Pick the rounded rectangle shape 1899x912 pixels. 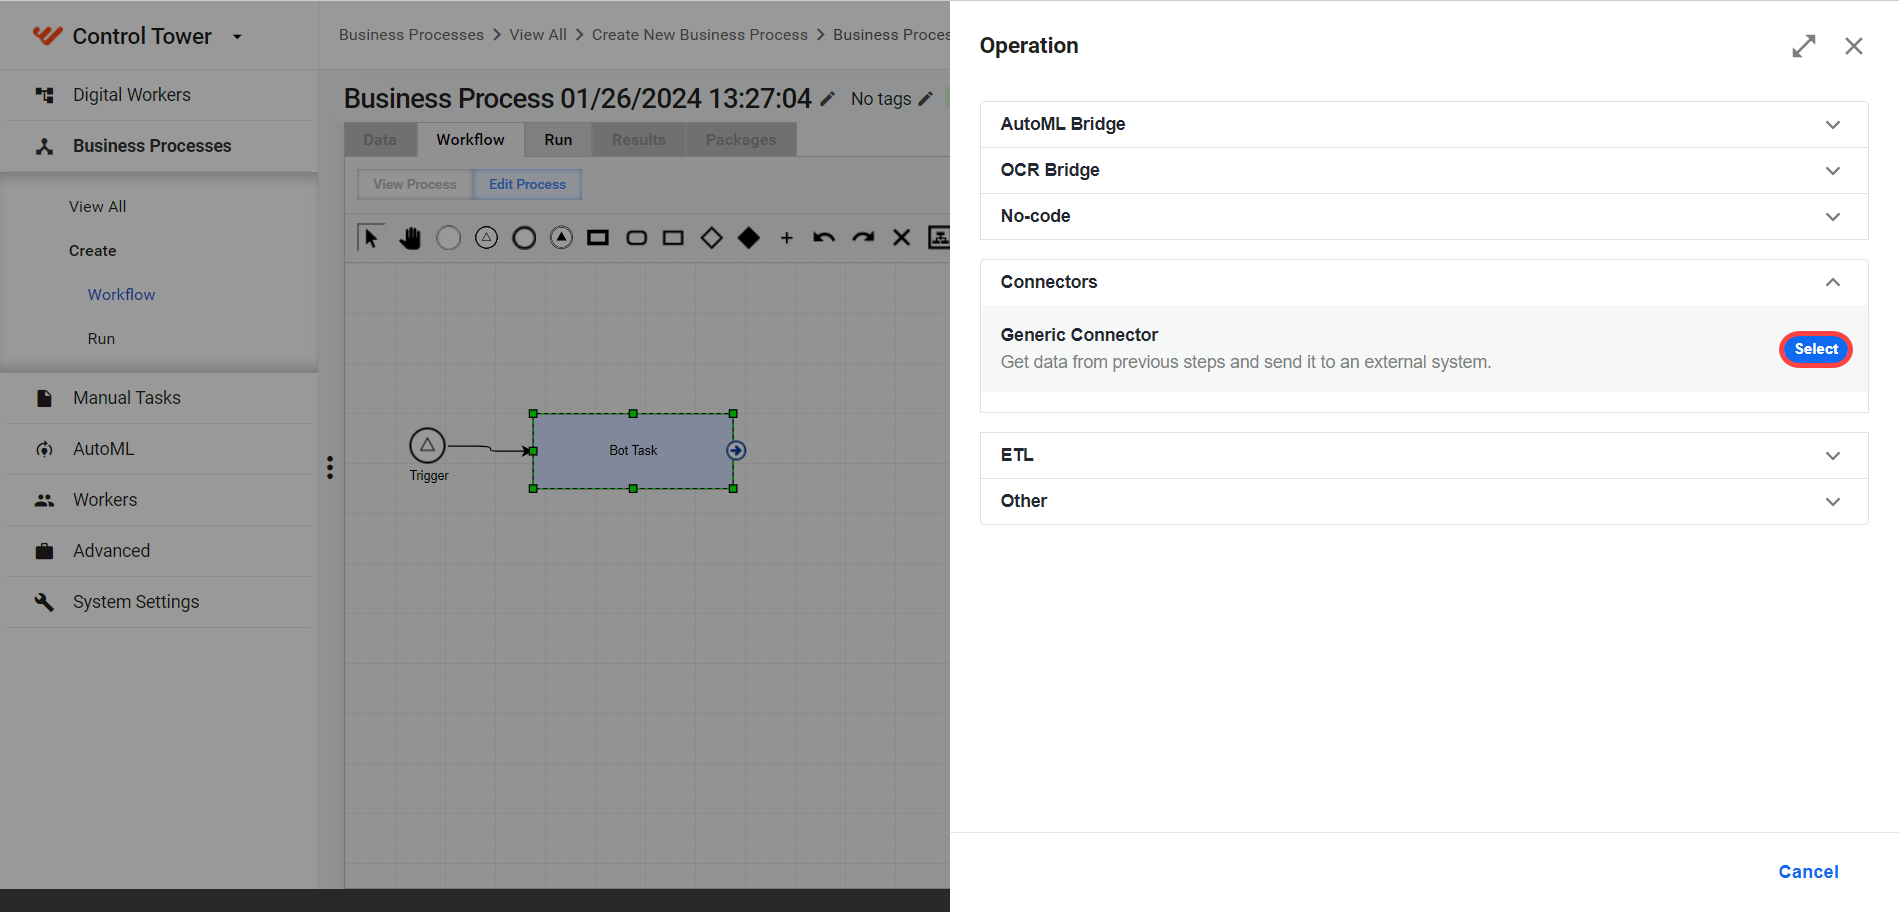click(x=636, y=238)
